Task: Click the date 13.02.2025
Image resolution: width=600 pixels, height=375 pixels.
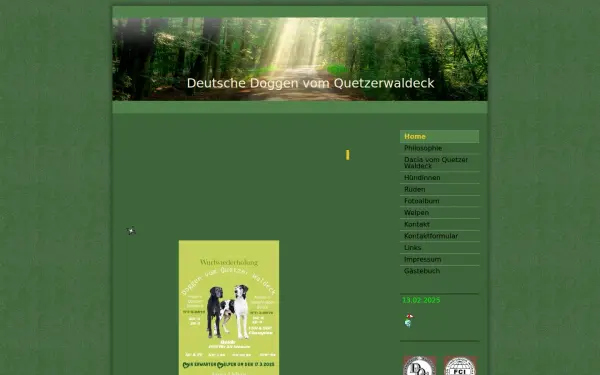Action: [421, 300]
